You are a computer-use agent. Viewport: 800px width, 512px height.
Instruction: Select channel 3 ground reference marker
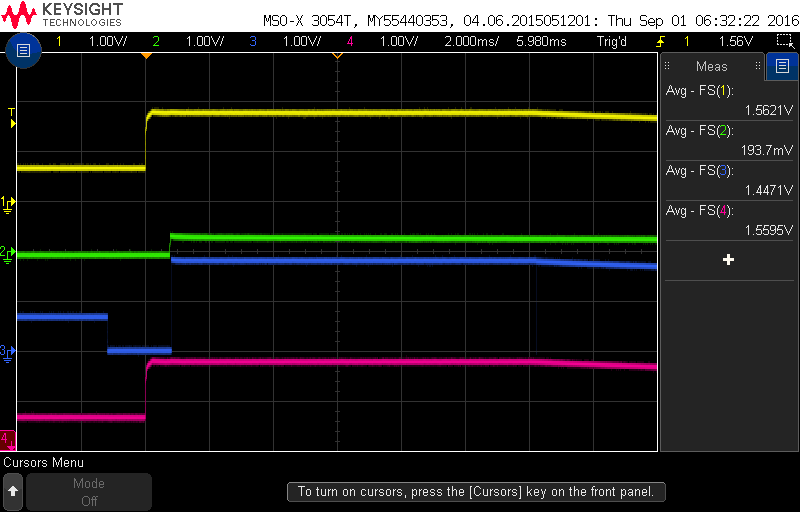click(x=8, y=353)
